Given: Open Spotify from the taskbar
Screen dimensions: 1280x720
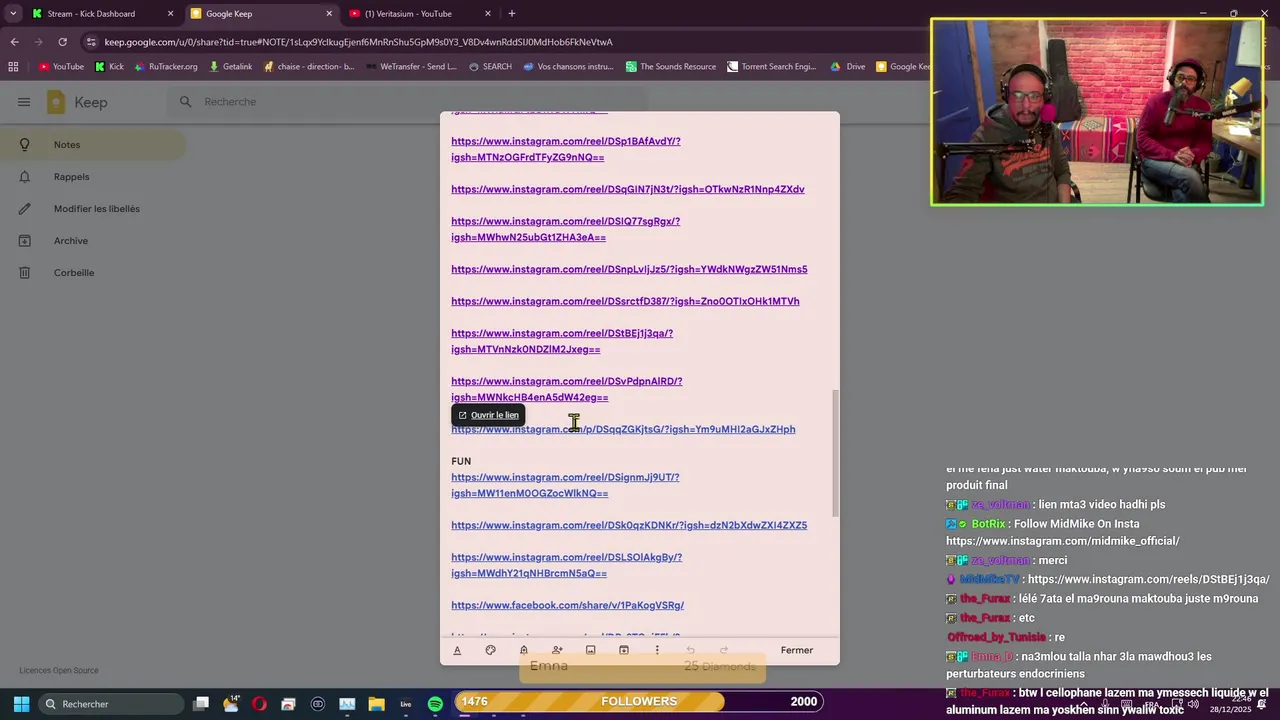Looking at the screenshot, I should tap(435, 704).
